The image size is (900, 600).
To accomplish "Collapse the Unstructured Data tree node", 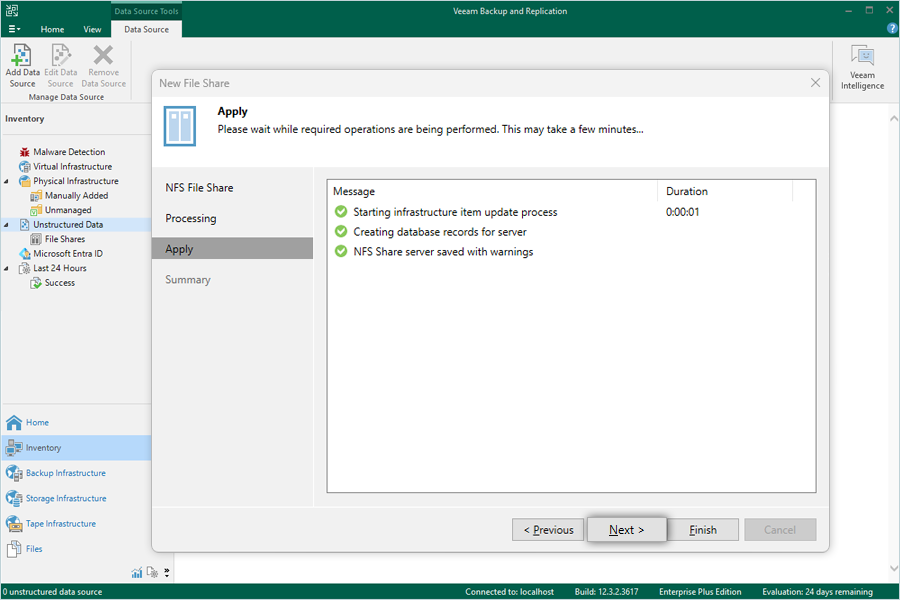I will tap(6, 225).
